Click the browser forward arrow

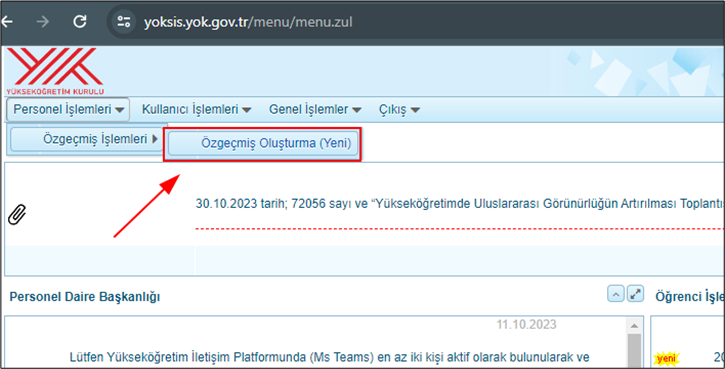tap(43, 21)
